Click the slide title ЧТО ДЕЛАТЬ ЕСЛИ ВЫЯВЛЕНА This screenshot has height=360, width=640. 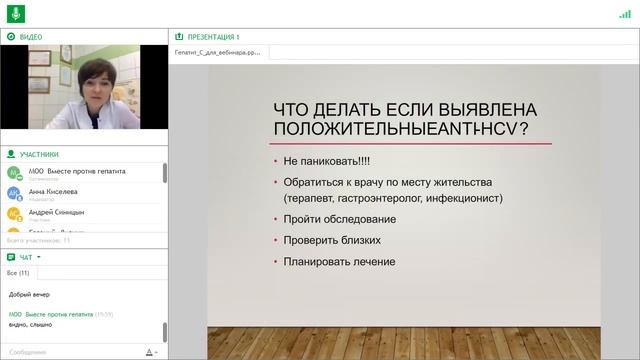[405, 110]
